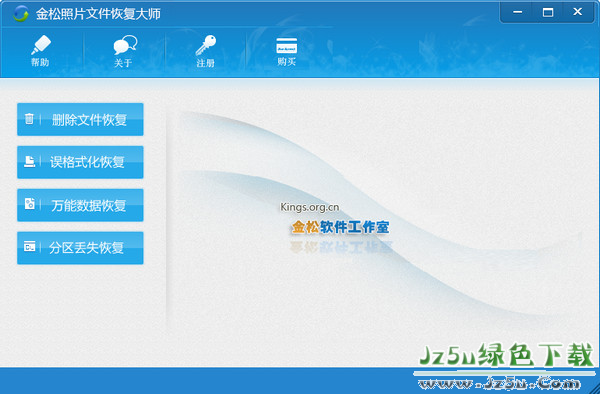This screenshot has width=600, height=396.
Task: Minimize the recovery program window
Action: 518,12
